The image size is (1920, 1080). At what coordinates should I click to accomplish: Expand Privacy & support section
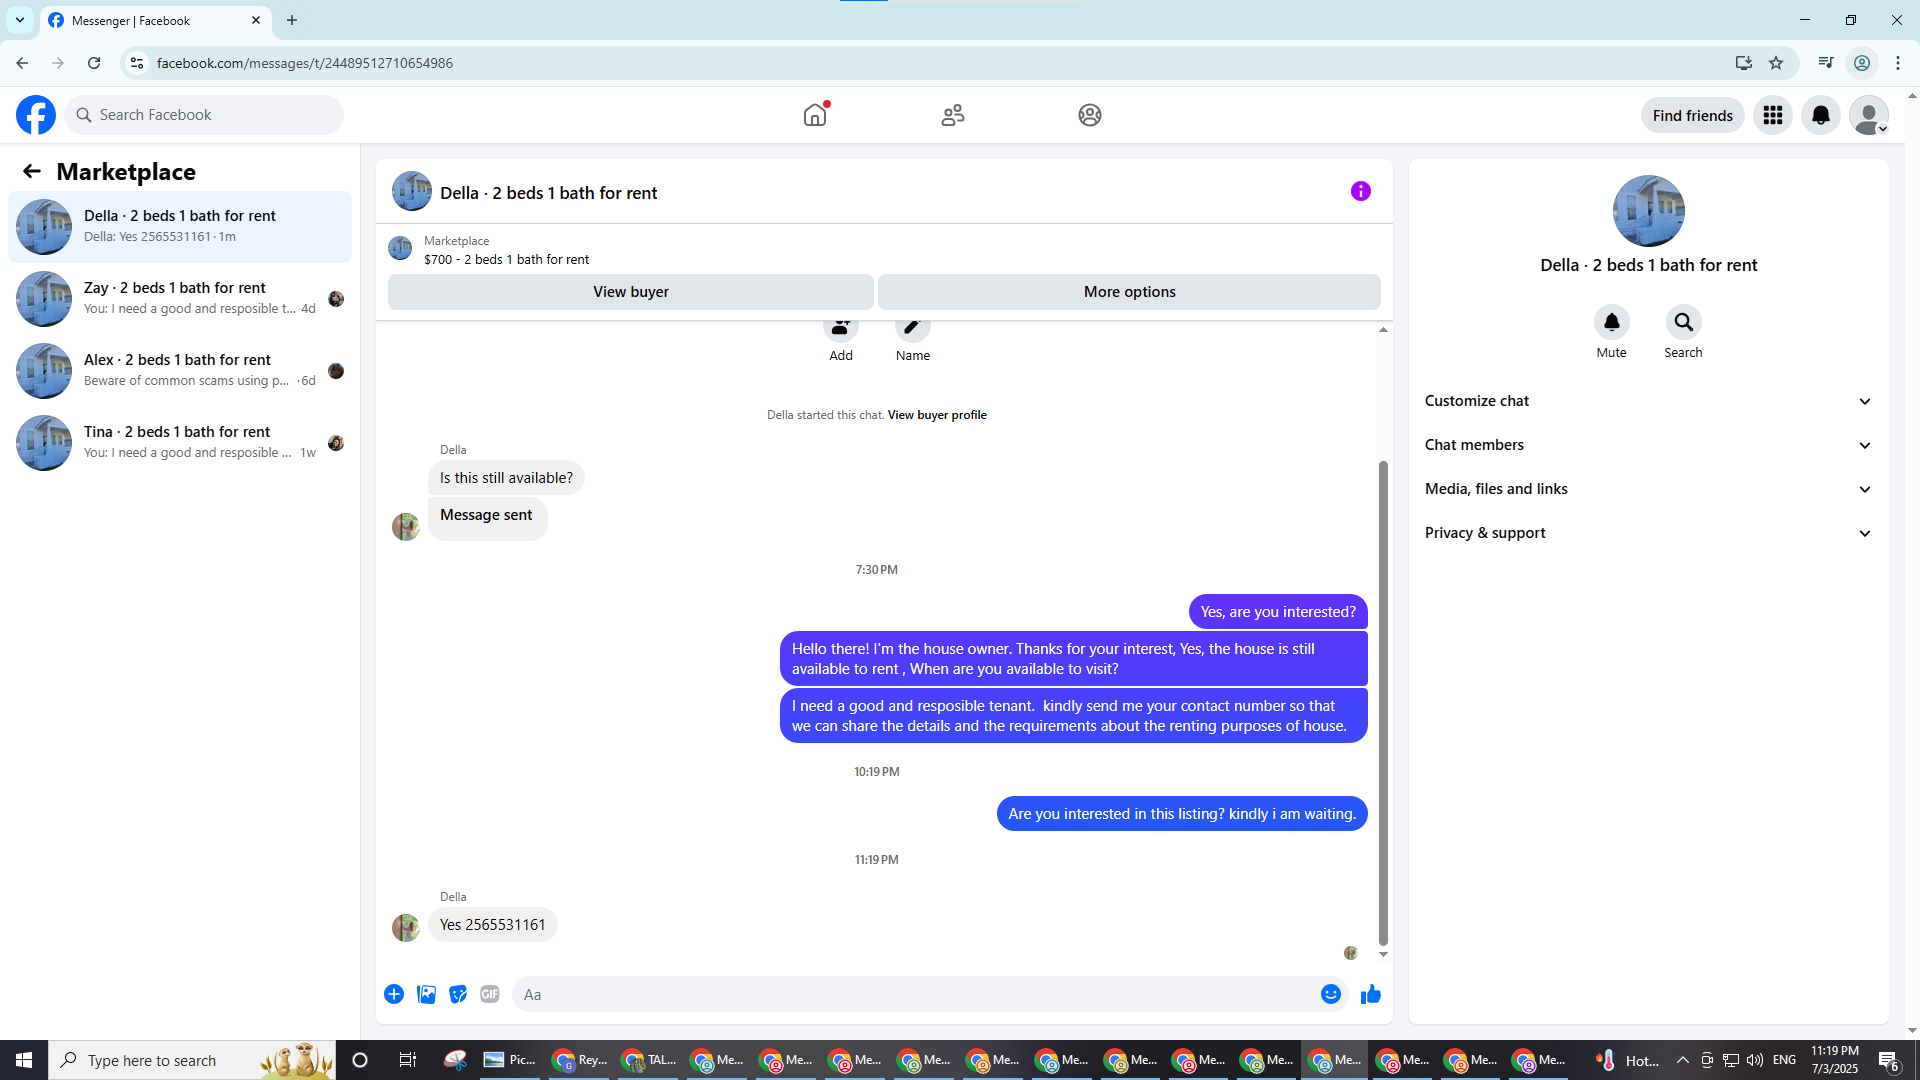(1647, 533)
